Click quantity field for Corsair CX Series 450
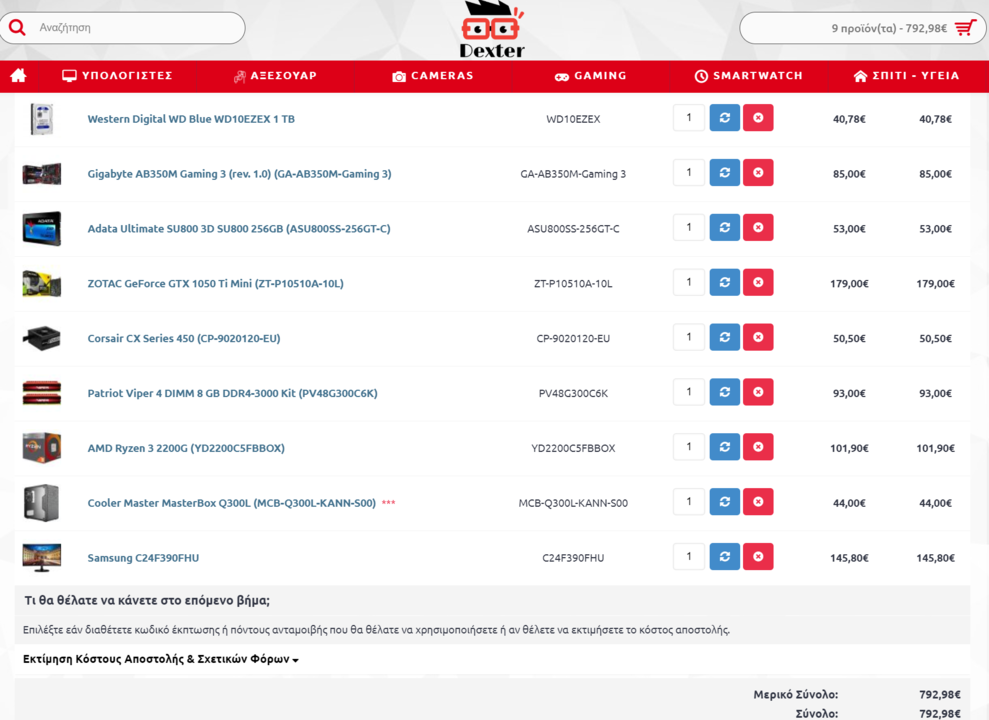 pos(689,337)
